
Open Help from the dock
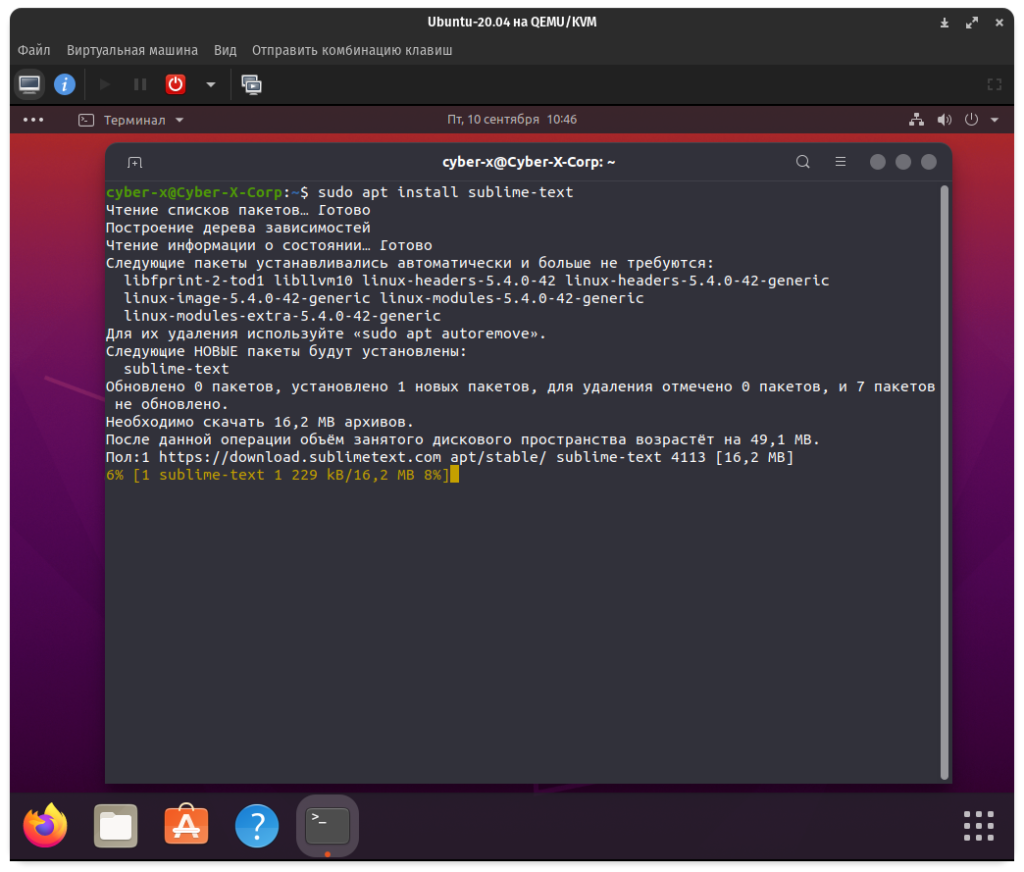[x=257, y=826]
